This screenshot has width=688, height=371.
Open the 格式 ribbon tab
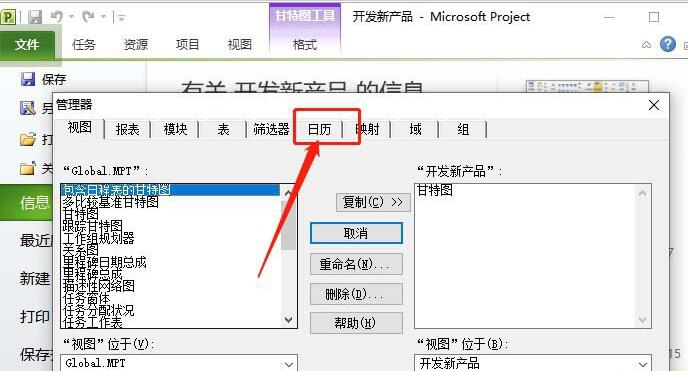click(305, 44)
